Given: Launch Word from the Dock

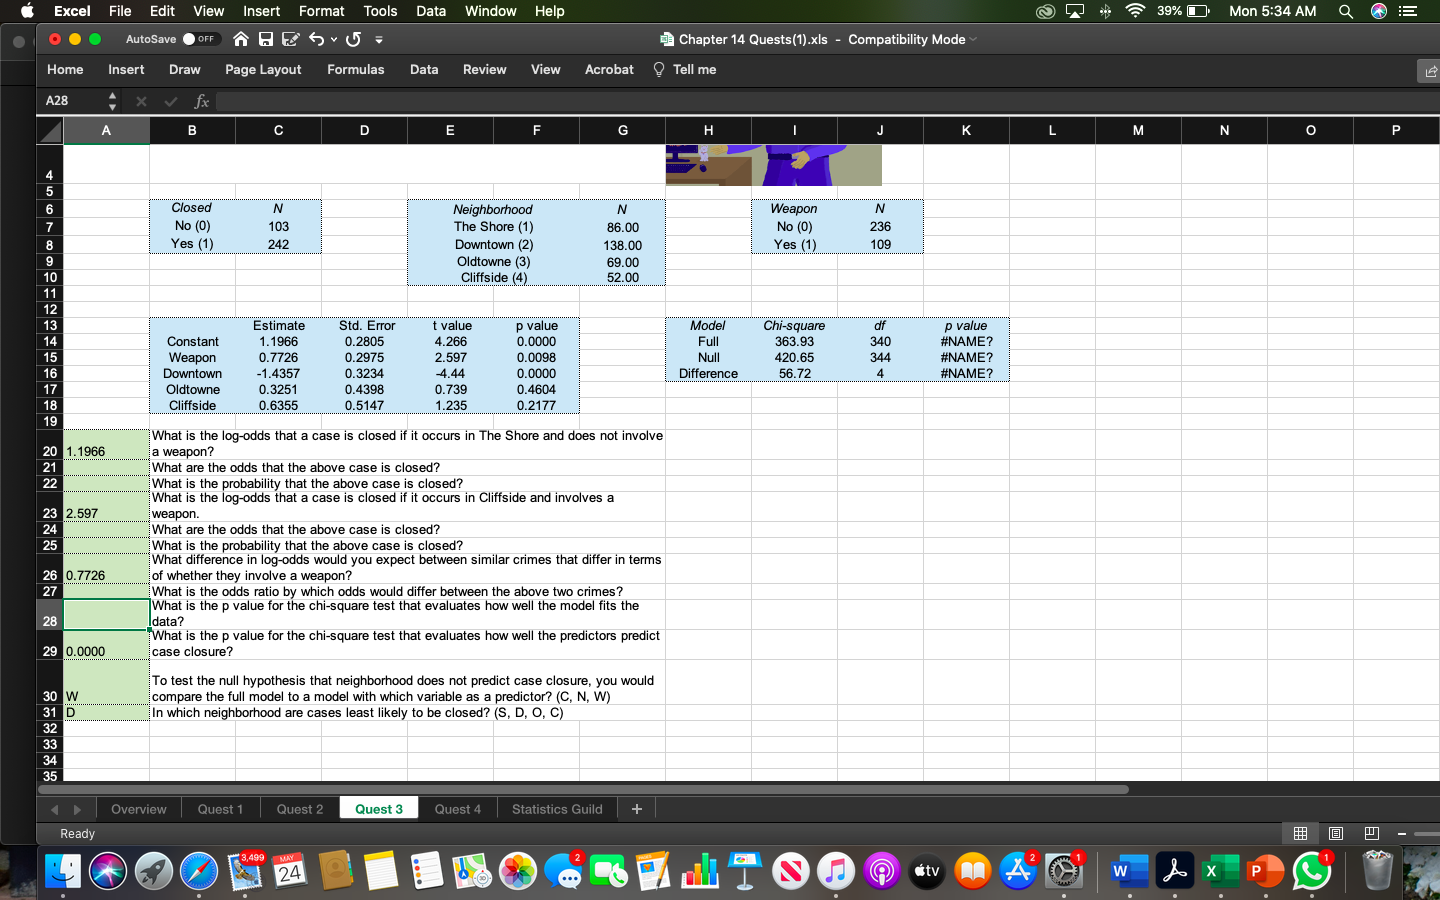Looking at the screenshot, I should point(1128,871).
